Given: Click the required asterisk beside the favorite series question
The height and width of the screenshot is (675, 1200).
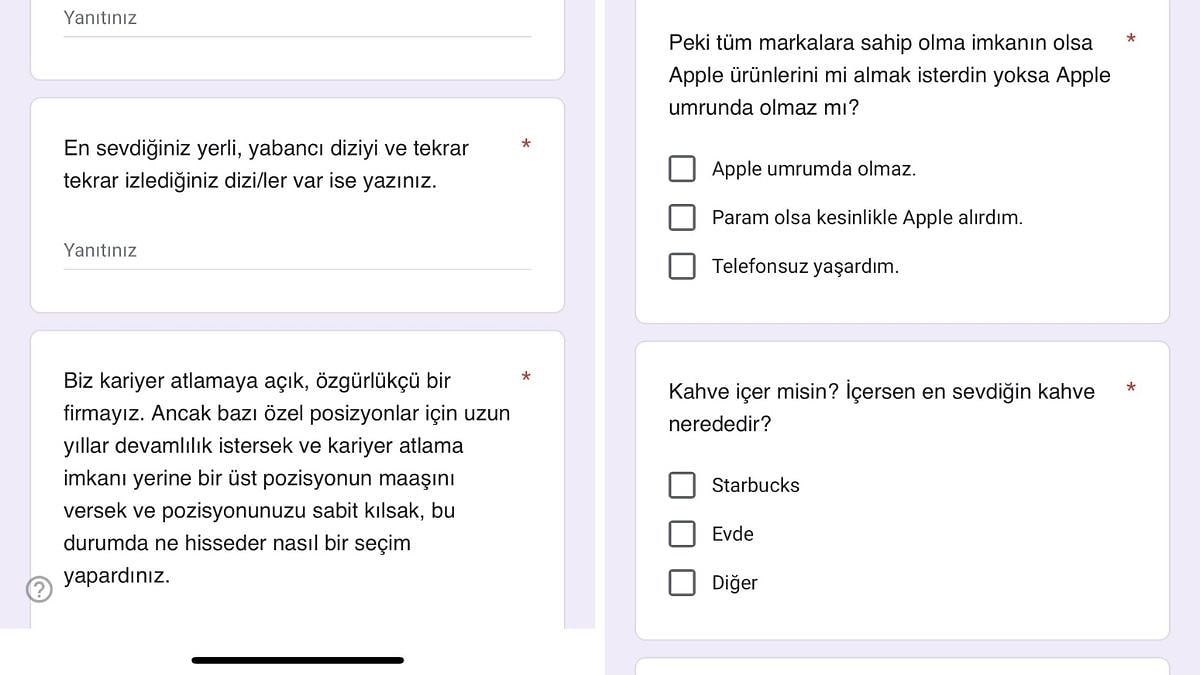Looking at the screenshot, I should pos(526,146).
